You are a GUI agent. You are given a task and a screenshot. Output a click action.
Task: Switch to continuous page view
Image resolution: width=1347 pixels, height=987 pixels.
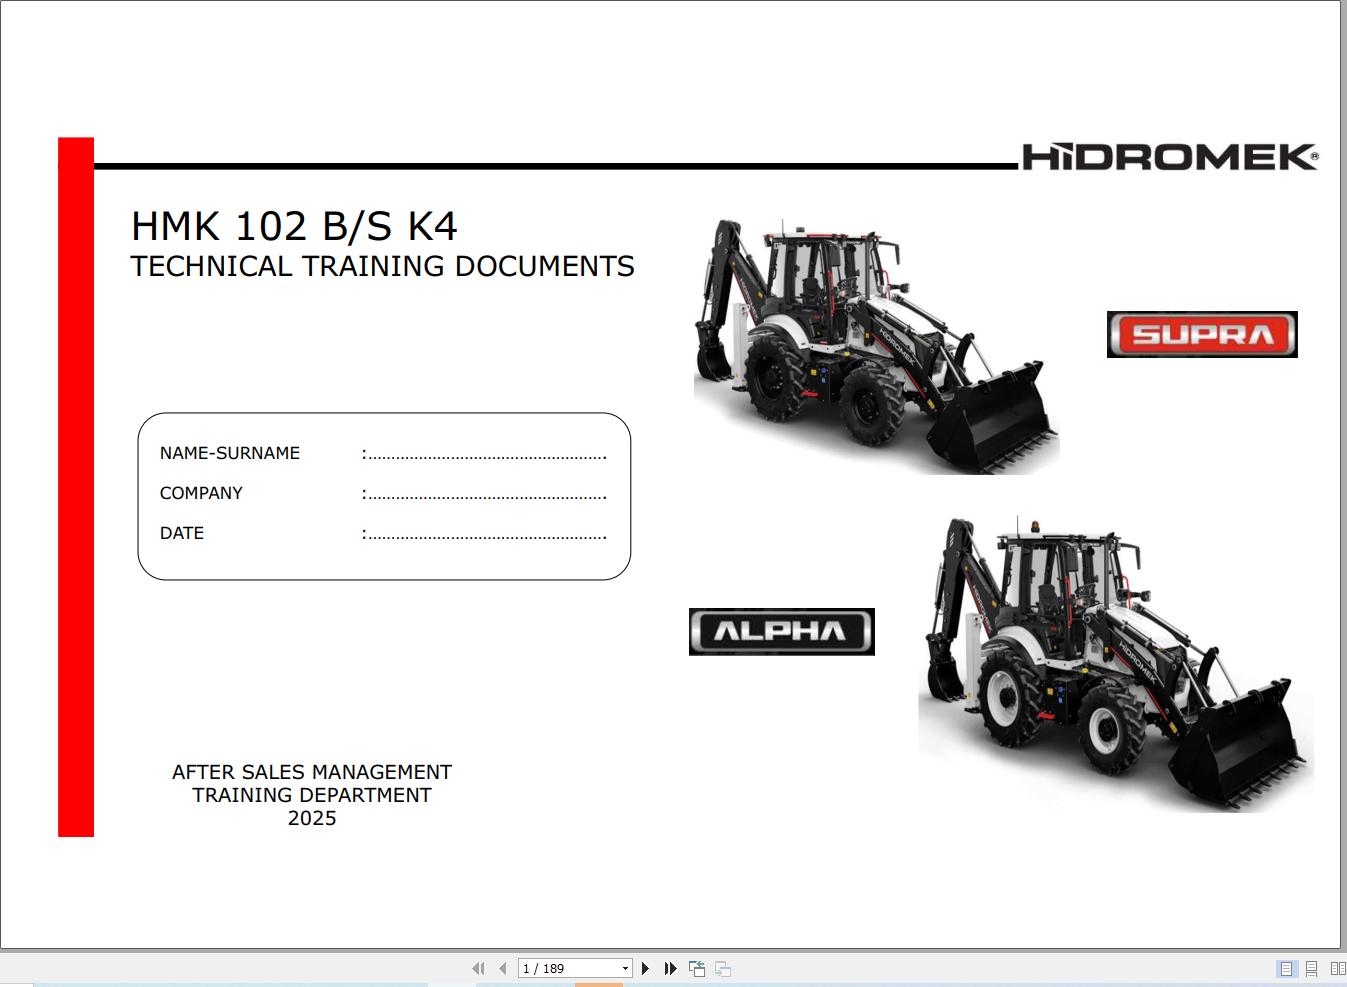pos(1311,968)
